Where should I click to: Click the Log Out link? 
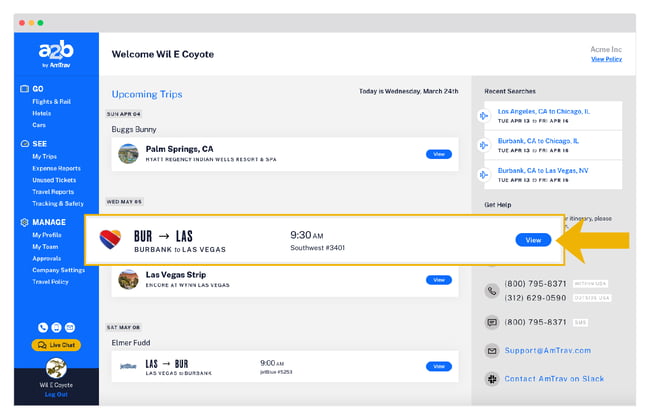(56, 394)
